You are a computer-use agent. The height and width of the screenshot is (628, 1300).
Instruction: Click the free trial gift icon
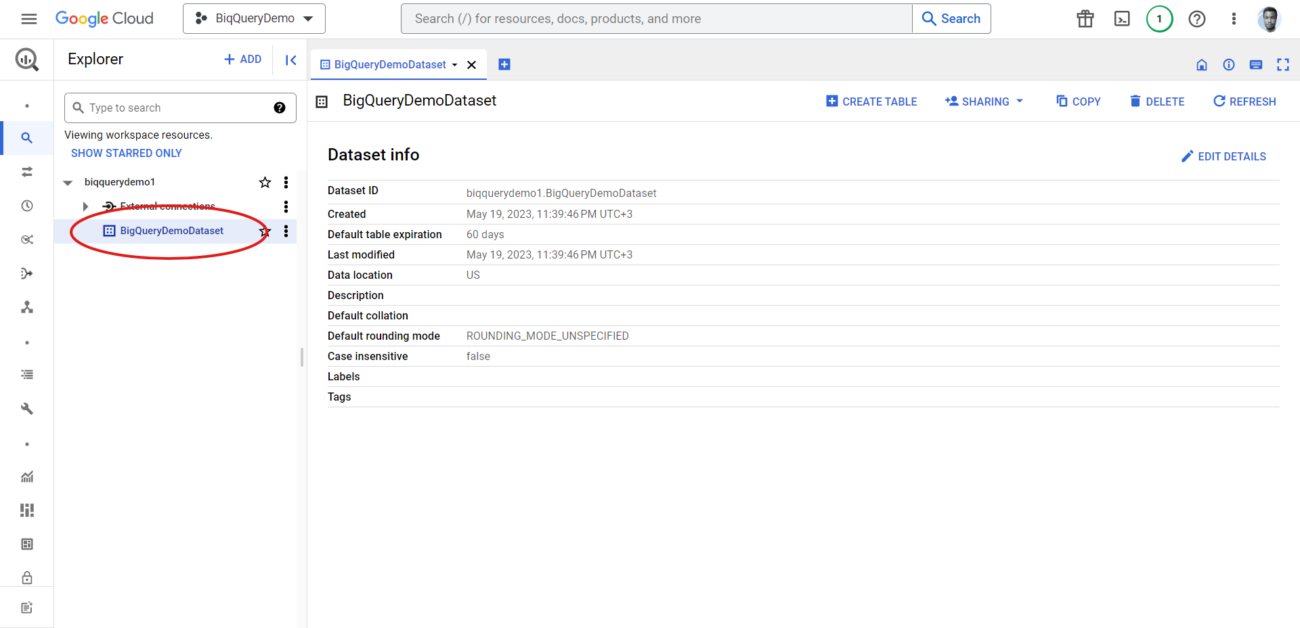click(x=1085, y=18)
